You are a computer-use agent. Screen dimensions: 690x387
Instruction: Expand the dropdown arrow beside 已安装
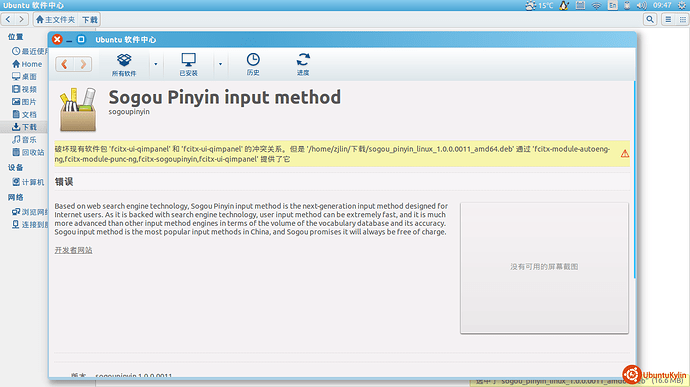[220, 64]
